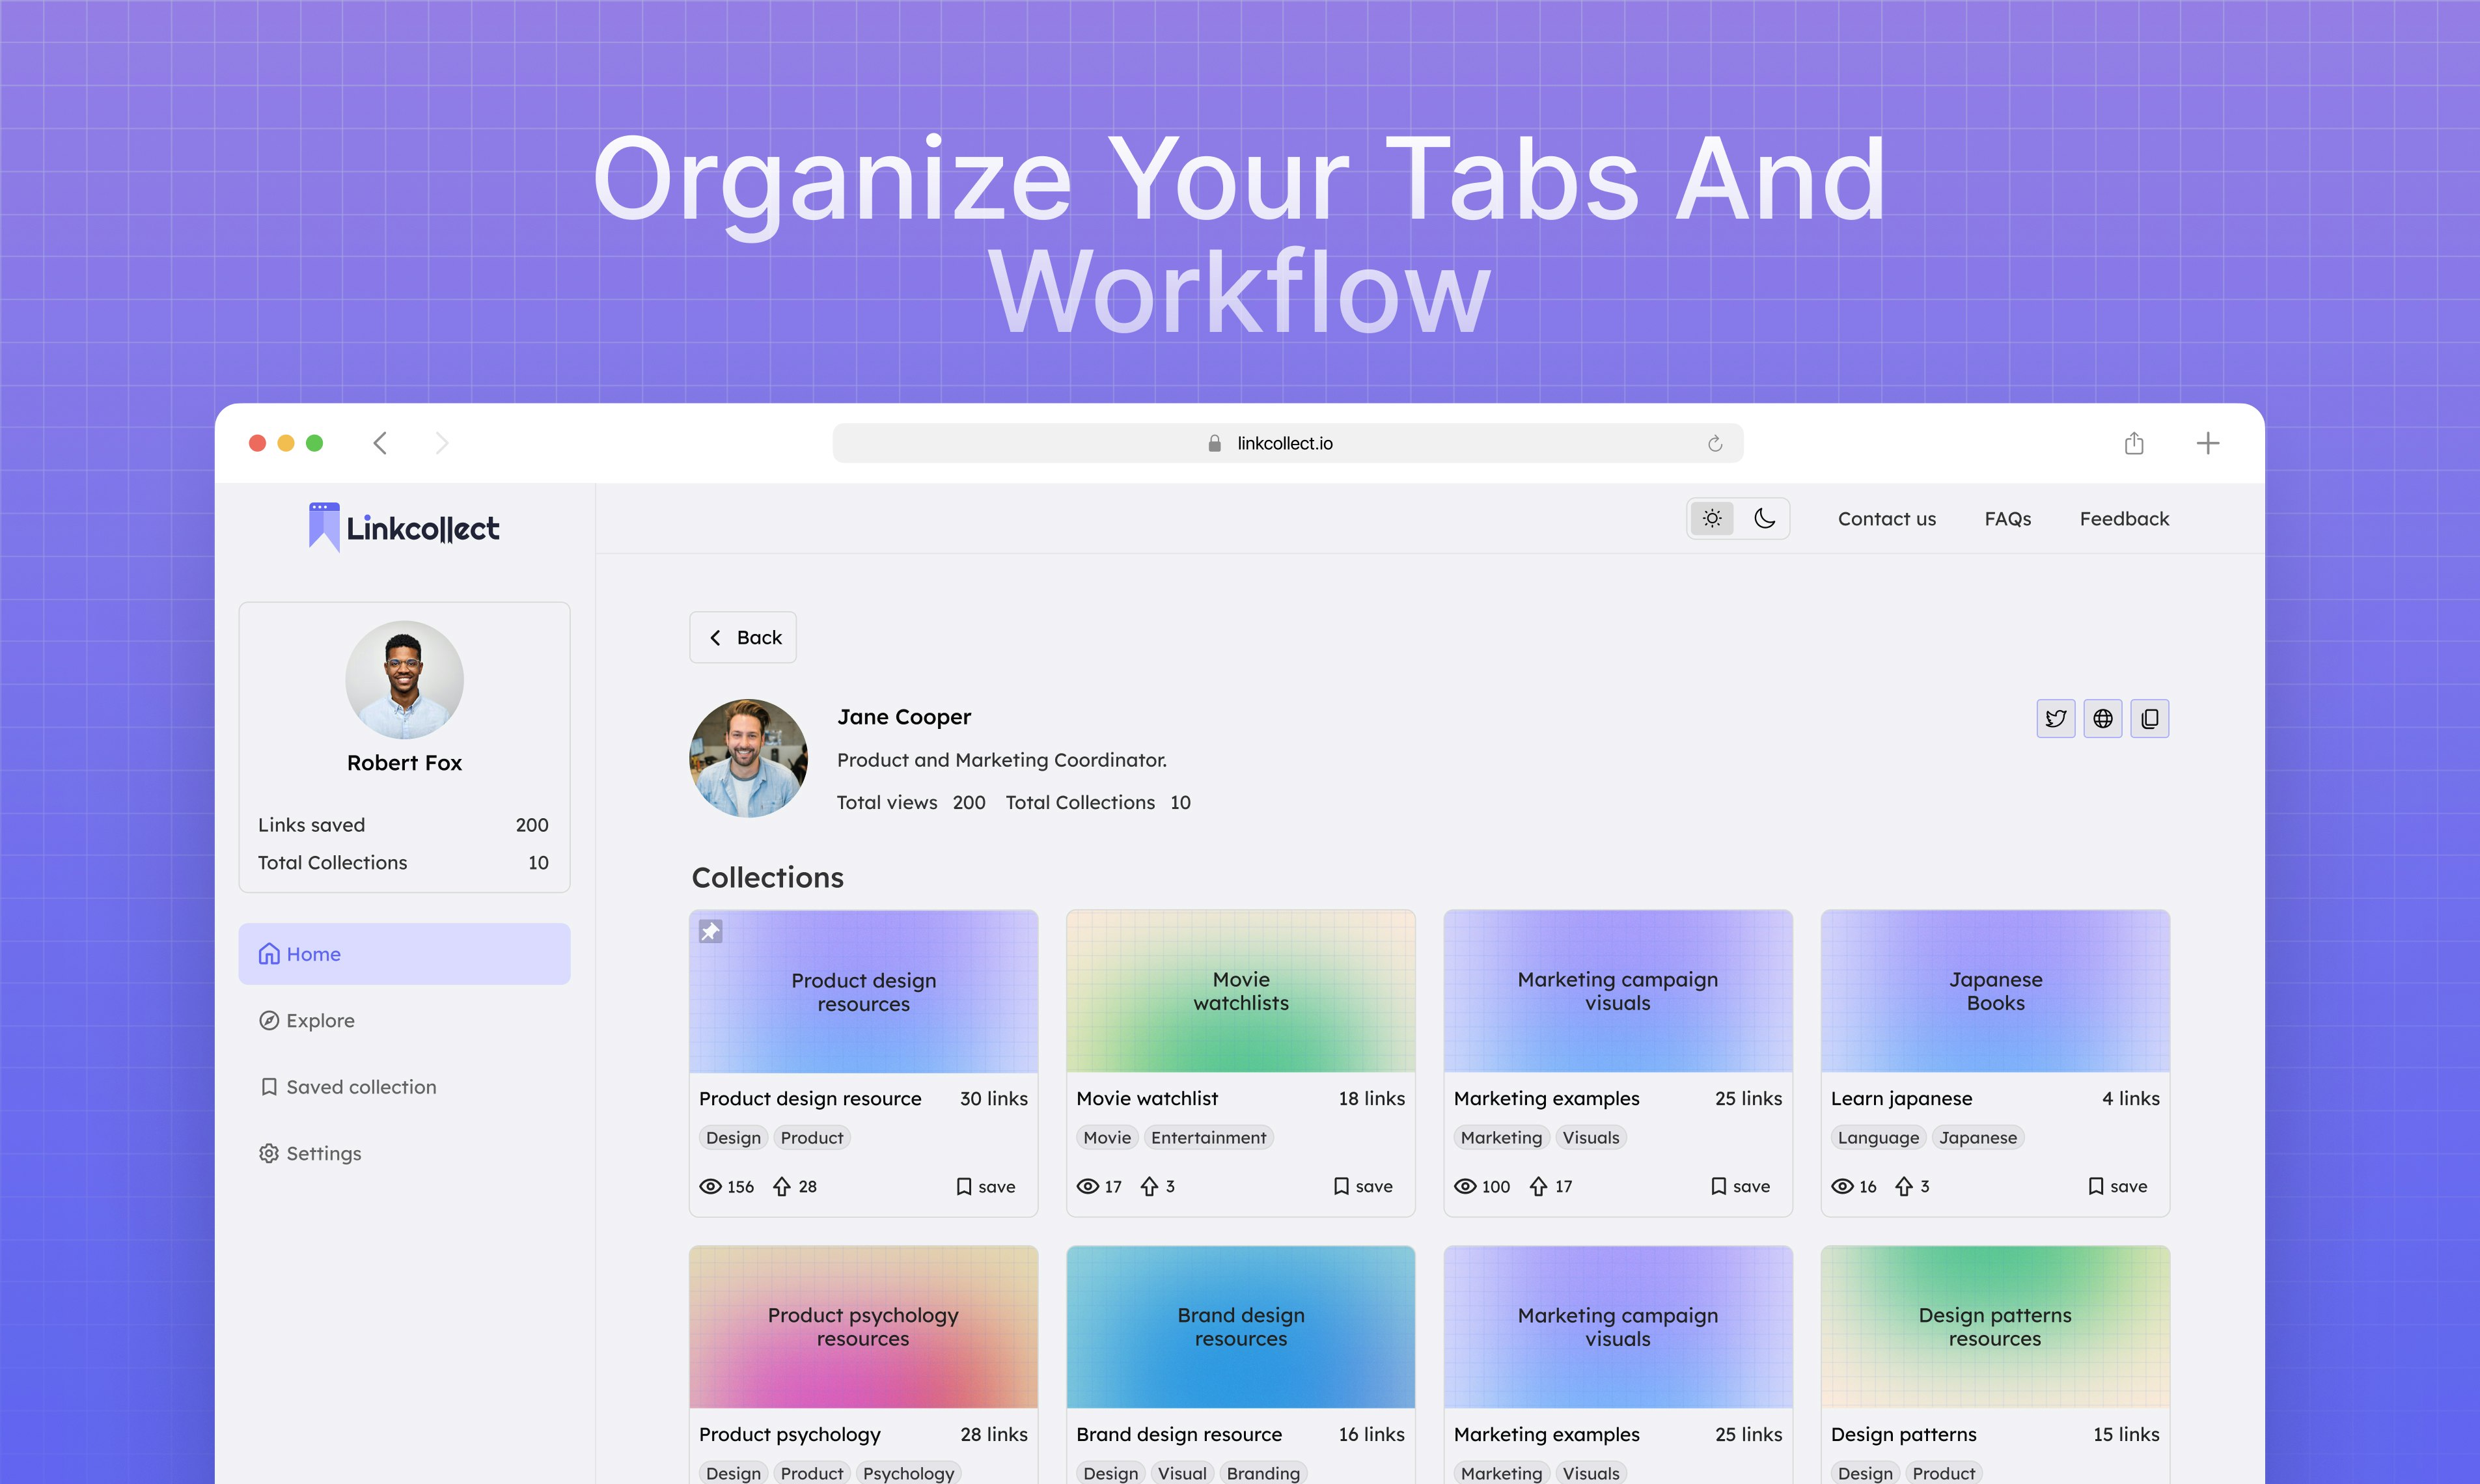Click the Back button
The image size is (2480, 1484).
pos(743,637)
